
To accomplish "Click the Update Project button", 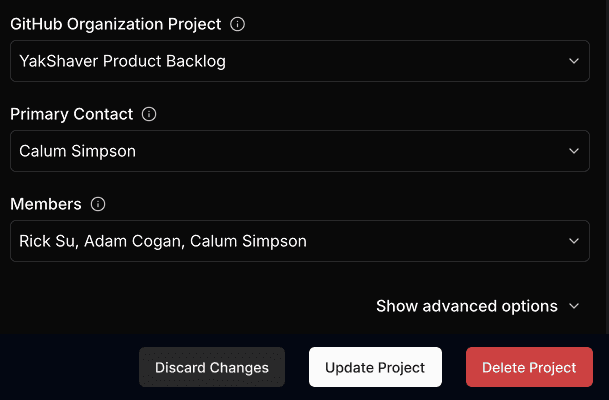I will pos(375,367).
